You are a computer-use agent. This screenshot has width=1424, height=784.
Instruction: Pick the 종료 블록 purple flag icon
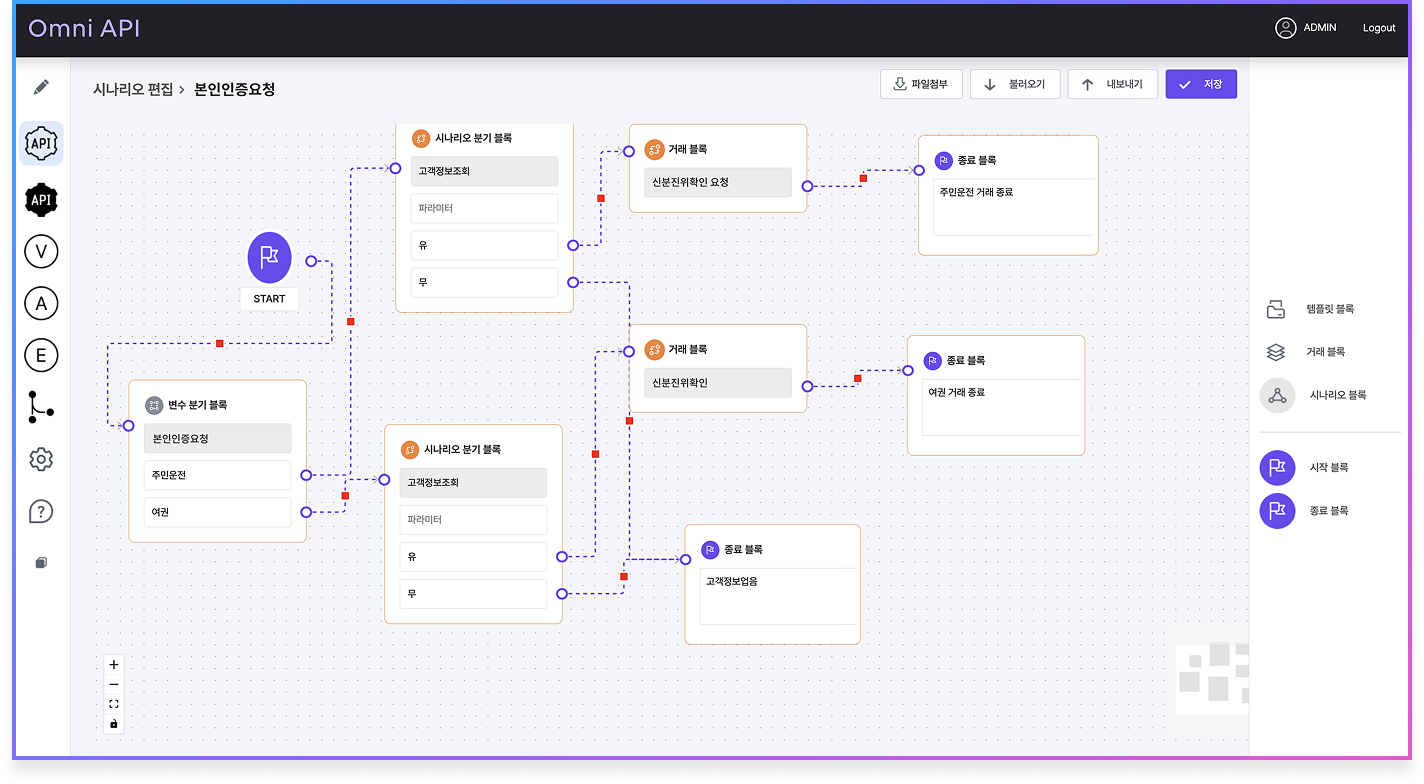[x=1277, y=510]
